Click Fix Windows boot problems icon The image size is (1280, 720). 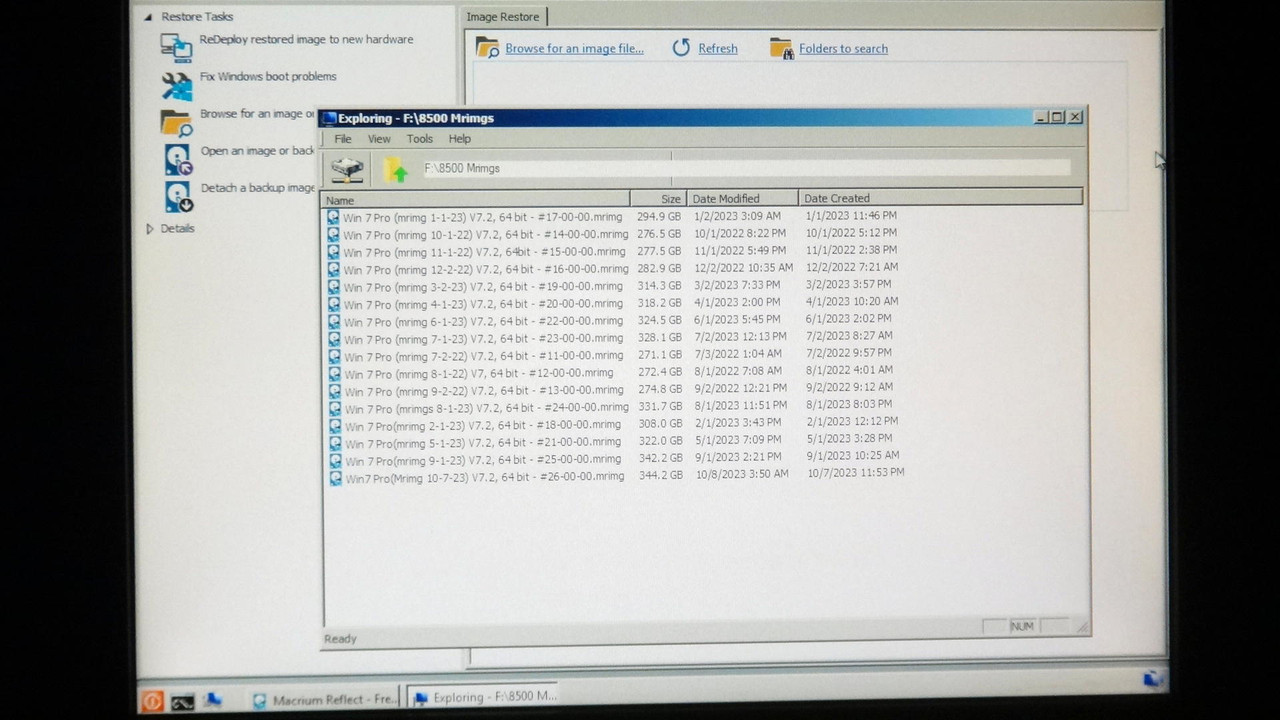pyautogui.click(x=177, y=85)
